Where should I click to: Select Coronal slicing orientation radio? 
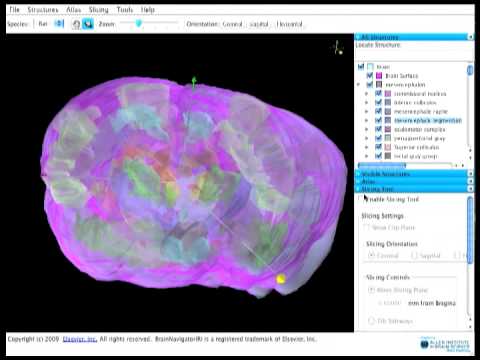(x=371, y=255)
